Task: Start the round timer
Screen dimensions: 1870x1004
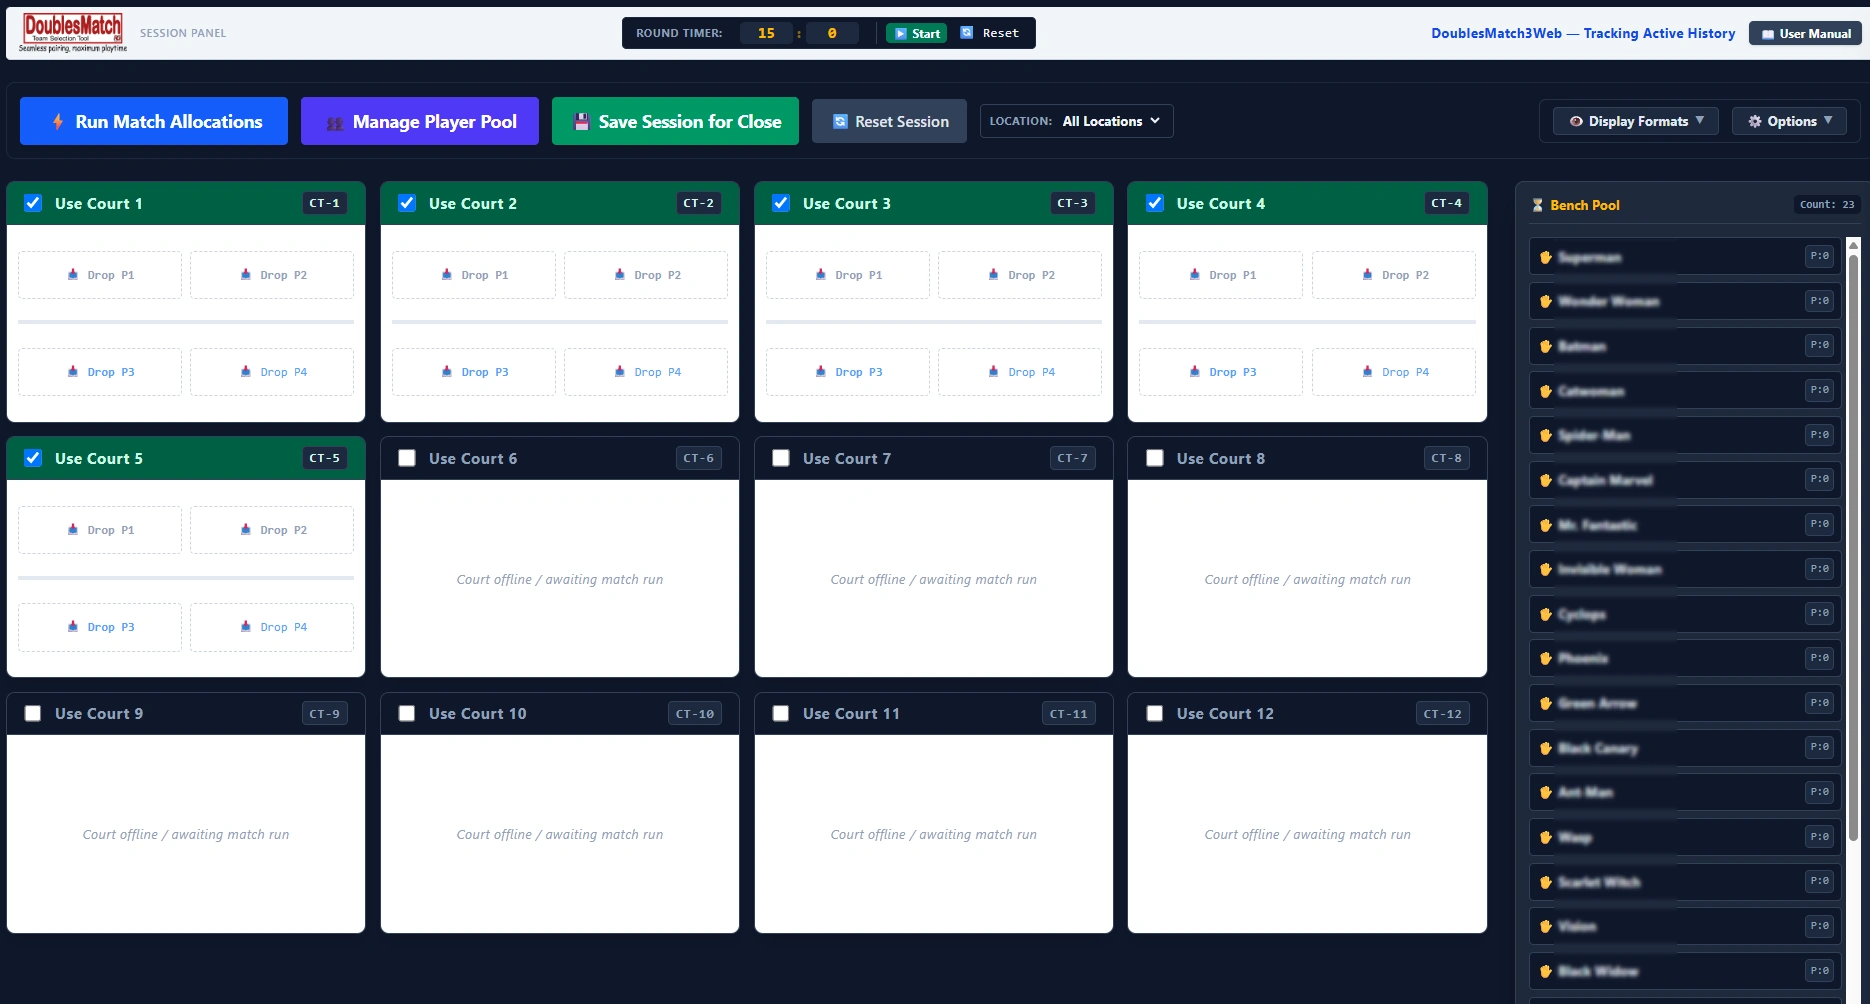Action: 916,33
